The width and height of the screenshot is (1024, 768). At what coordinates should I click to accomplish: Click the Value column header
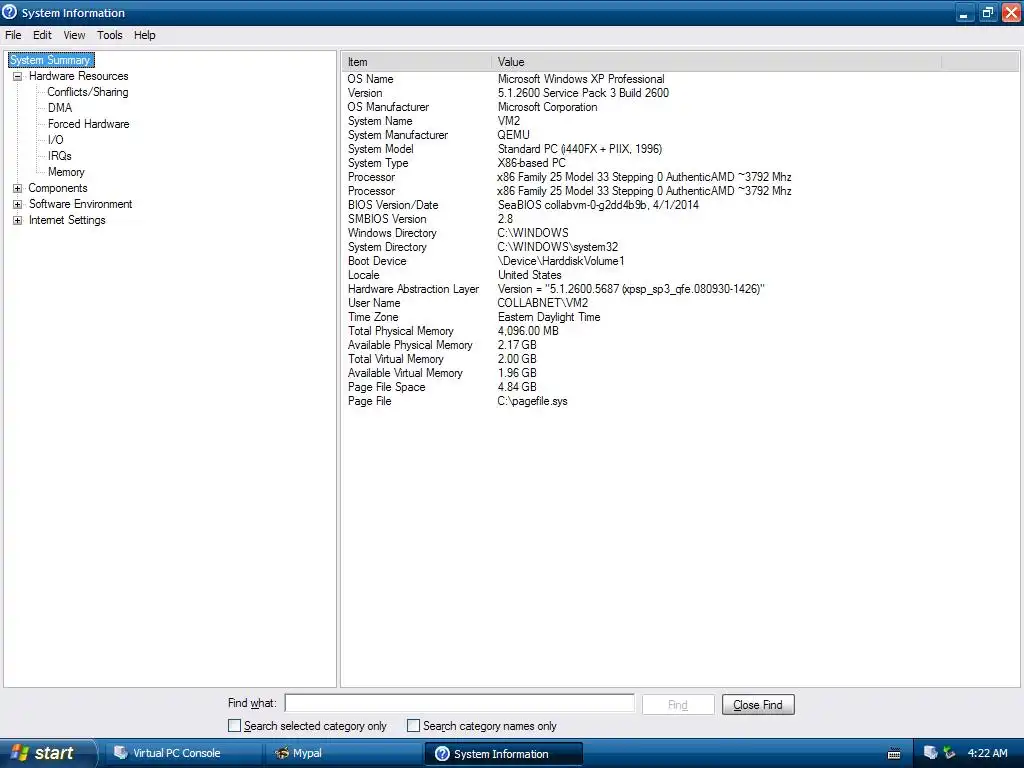(716, 62)
